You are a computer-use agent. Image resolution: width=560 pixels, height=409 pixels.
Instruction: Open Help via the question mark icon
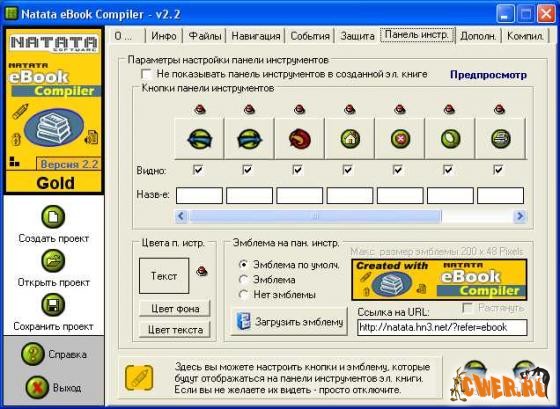pyautogui.click(x=32, y=354)
